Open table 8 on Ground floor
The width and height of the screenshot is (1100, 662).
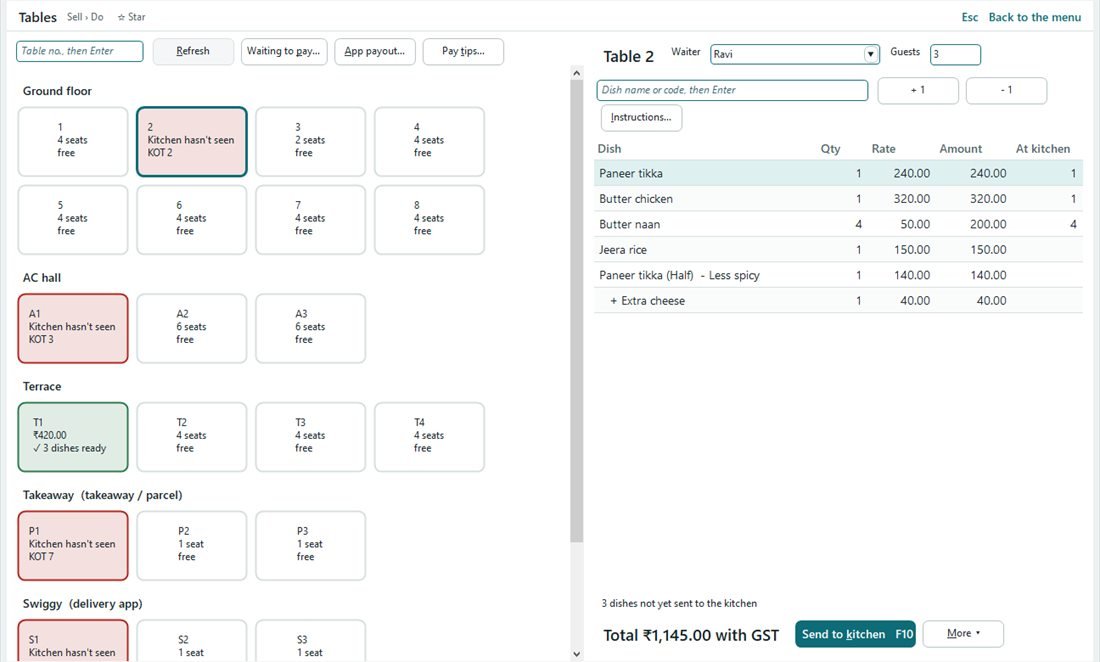pos(429,219)
